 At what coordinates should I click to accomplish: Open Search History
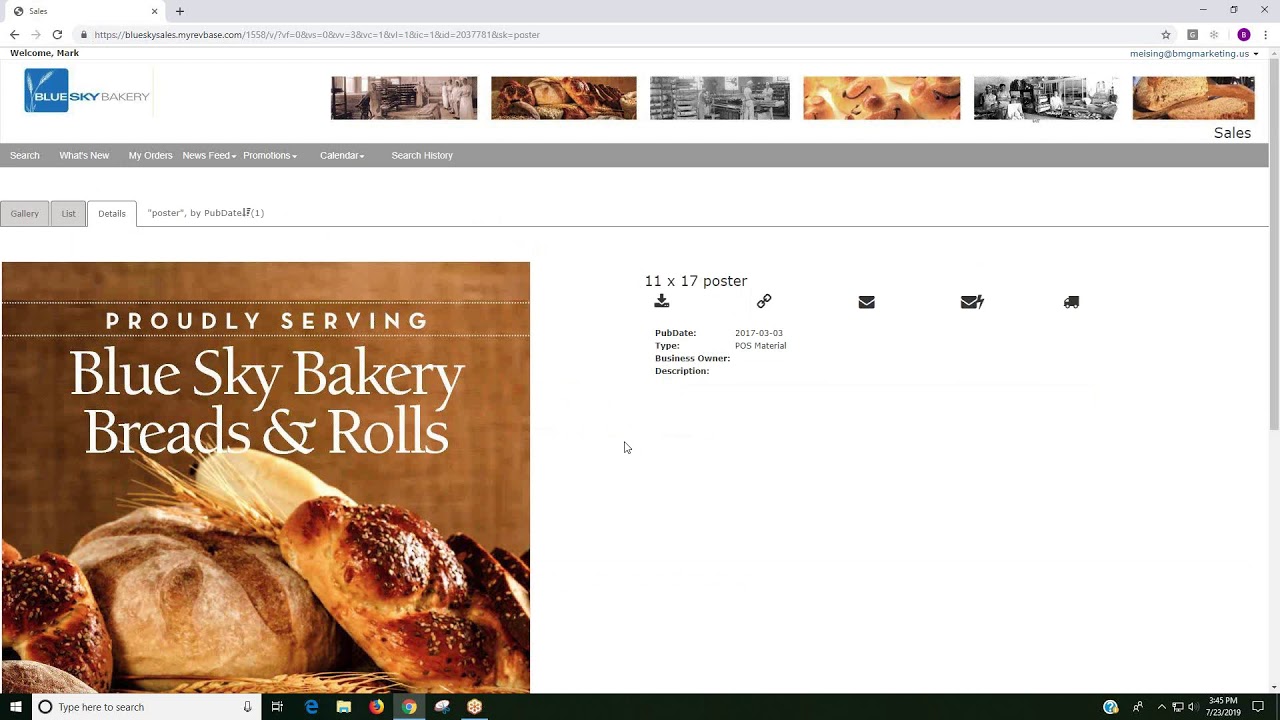coord(422,155)
